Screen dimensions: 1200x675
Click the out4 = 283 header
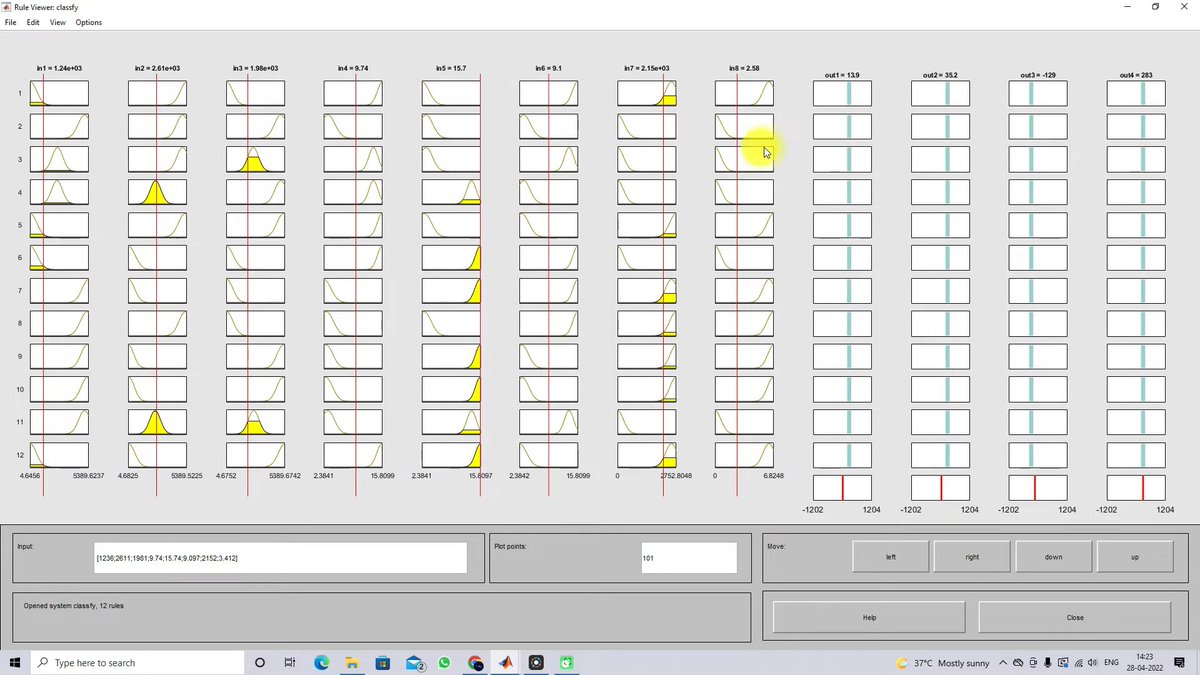[x=1136, y=75]
